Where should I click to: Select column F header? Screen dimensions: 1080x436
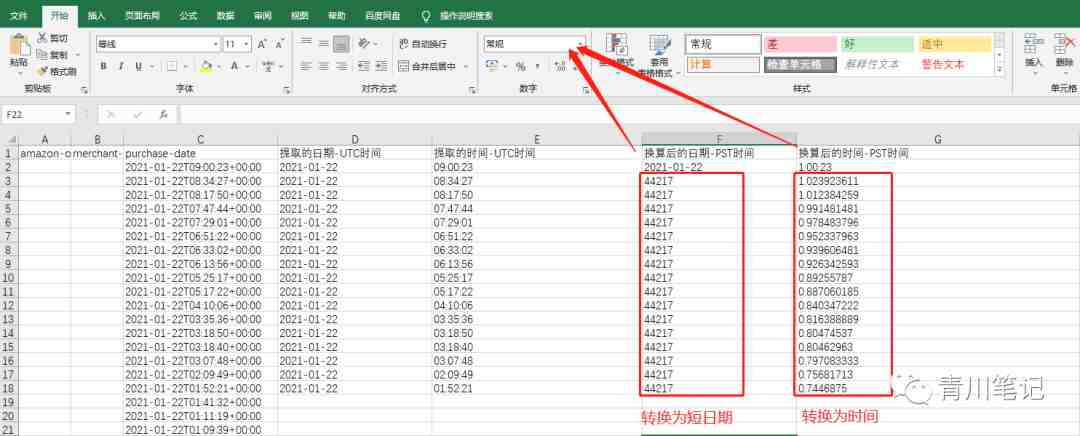(x=718, y=139)
